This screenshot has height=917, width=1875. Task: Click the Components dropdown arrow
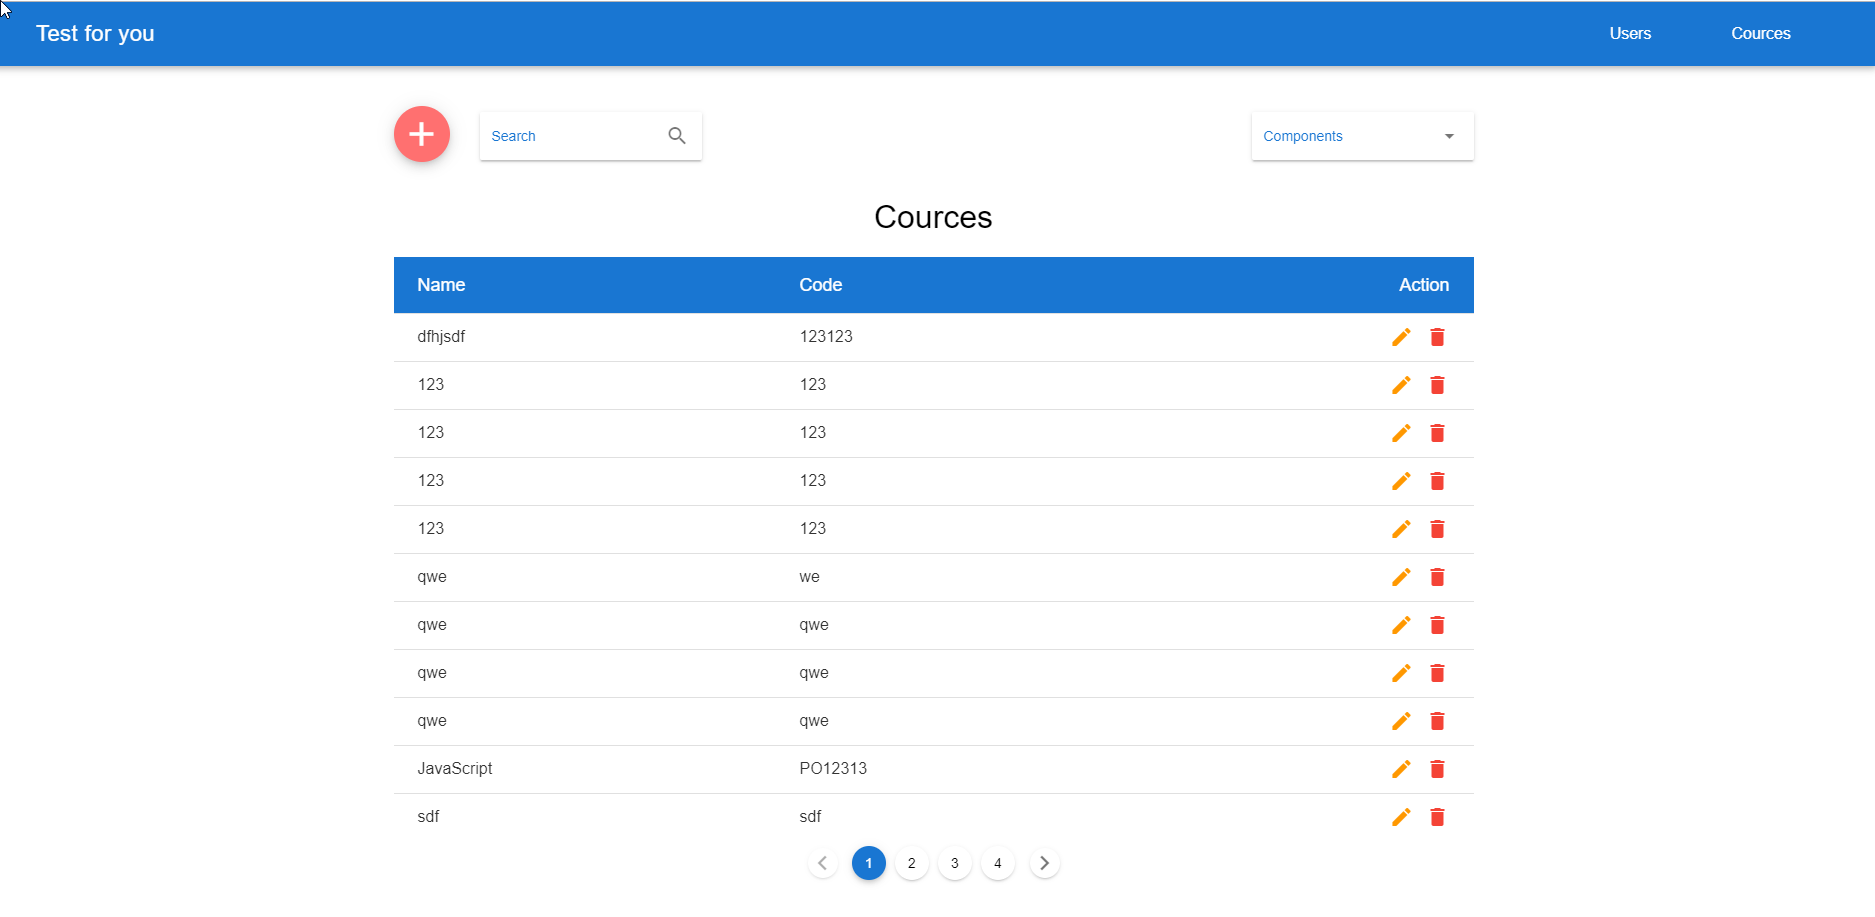[x=1449, y=136]
